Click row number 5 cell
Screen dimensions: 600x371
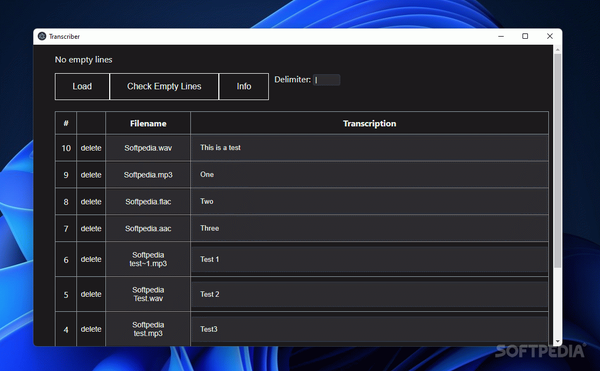(x=66, y=294)
